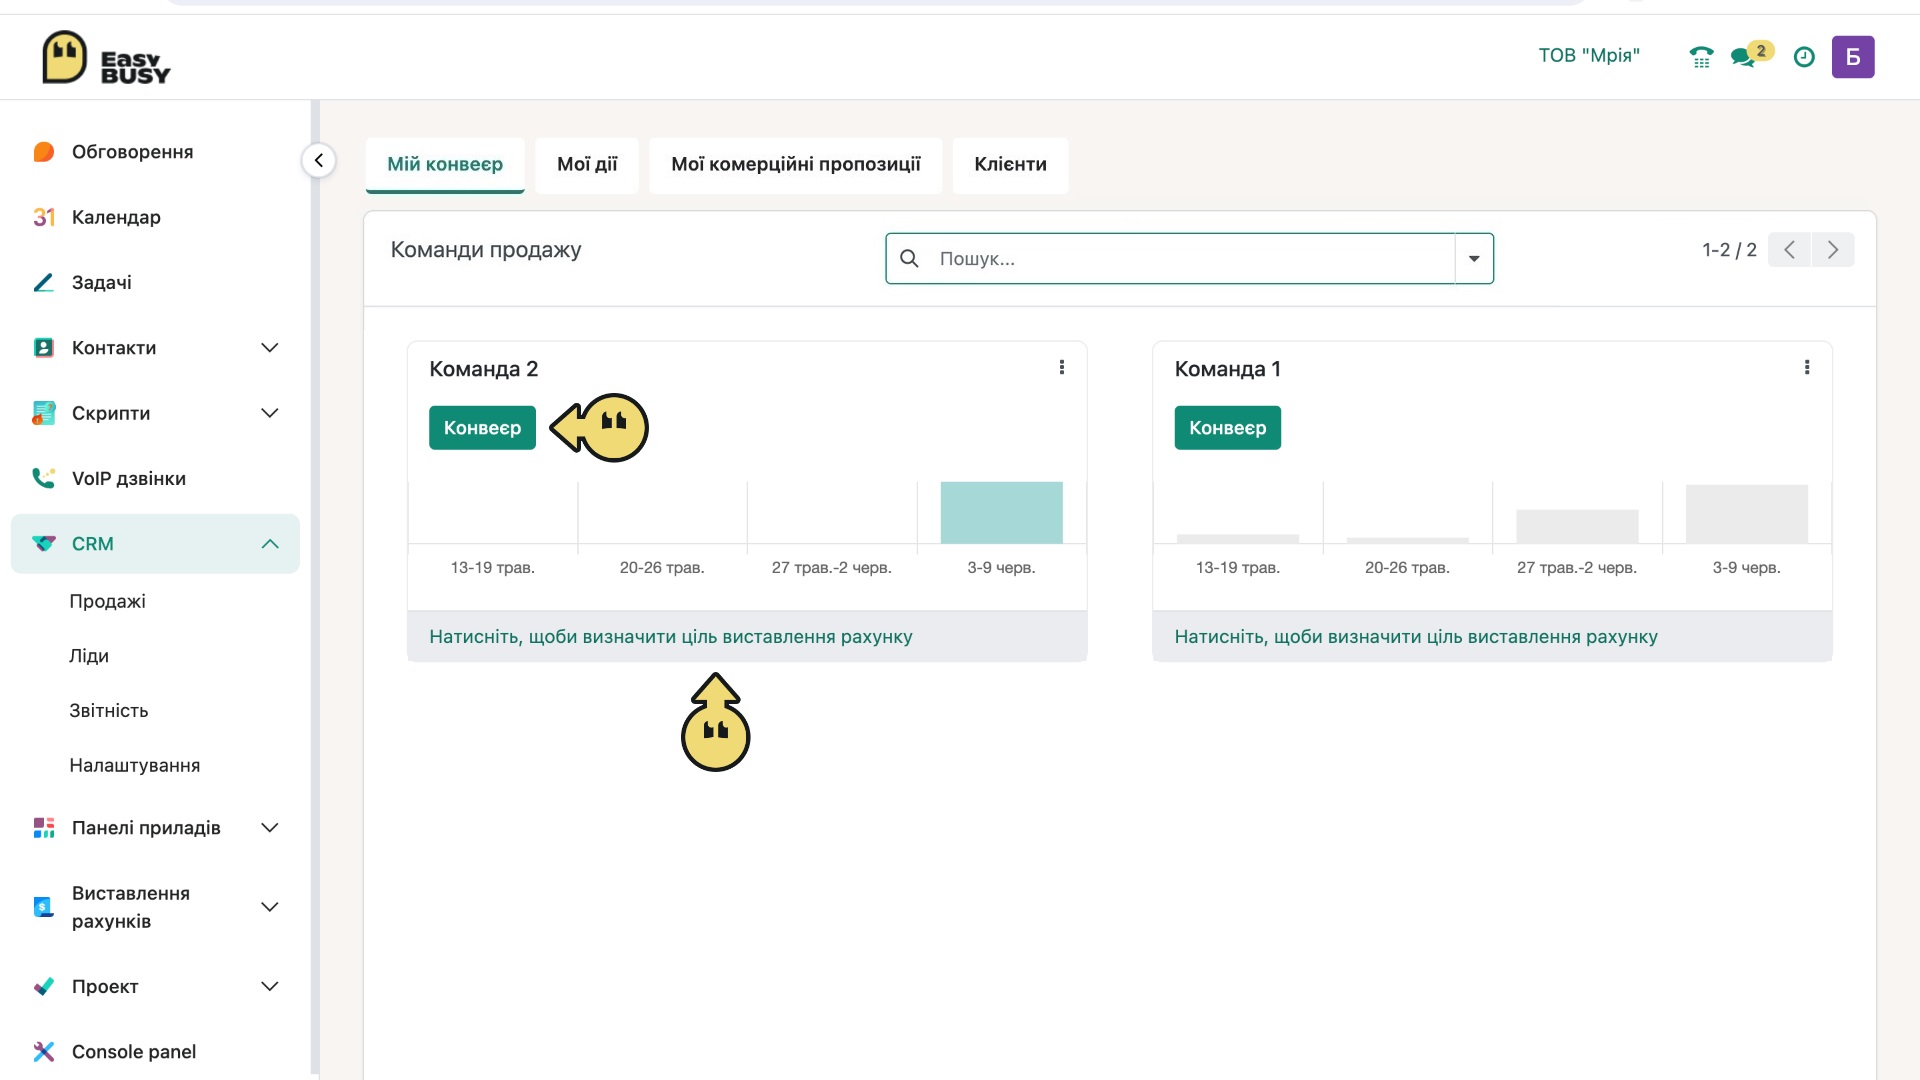Click the Виставлення рахунків icon

click(43, 907)
